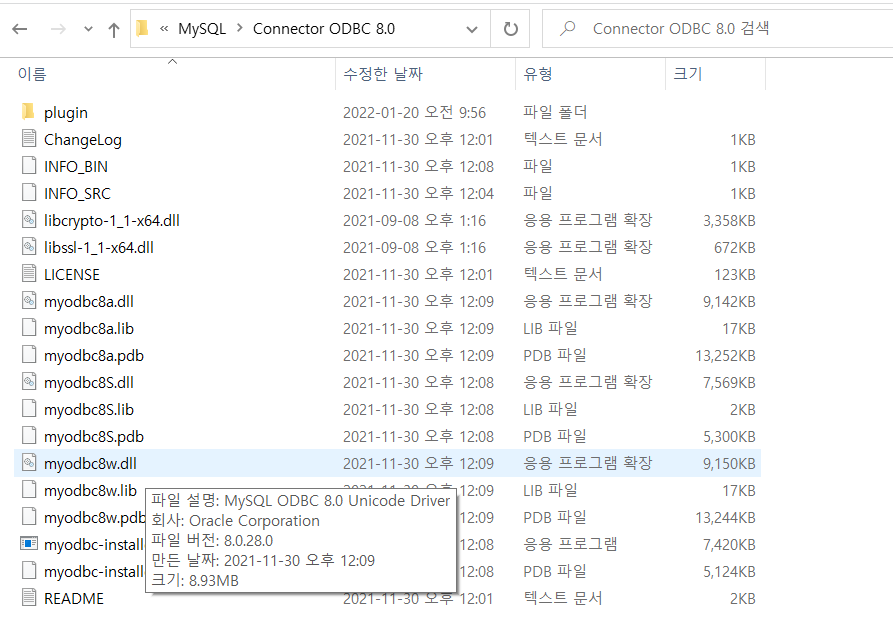
Task: Click myodbc8S.dll file name
Action: coord(89,383)
